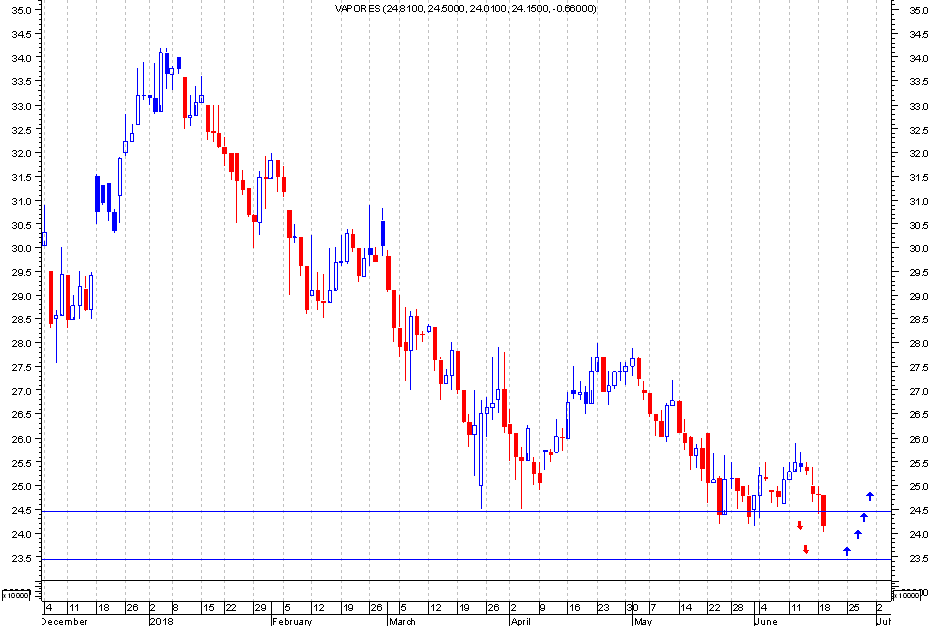Select date label 15 on time axis
932x626 pixels.
(209, 608)
